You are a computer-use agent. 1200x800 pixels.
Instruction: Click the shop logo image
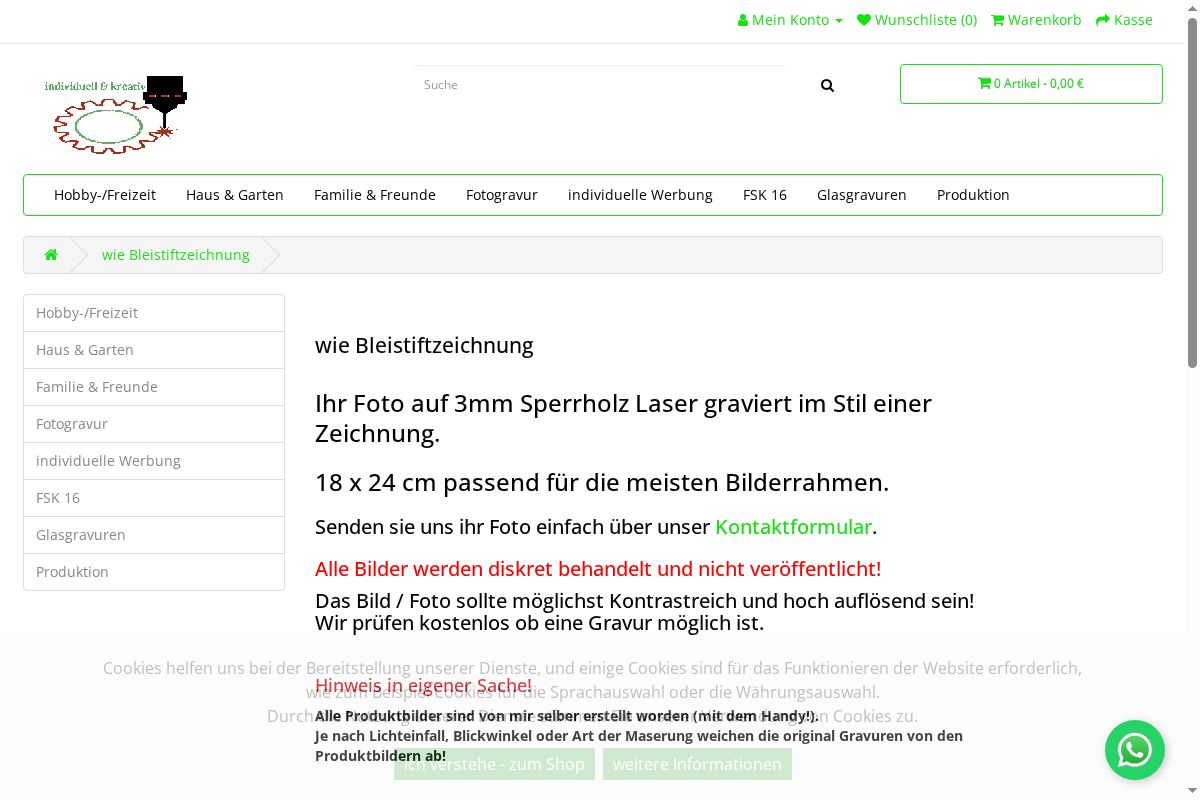[x=116, y=114]
